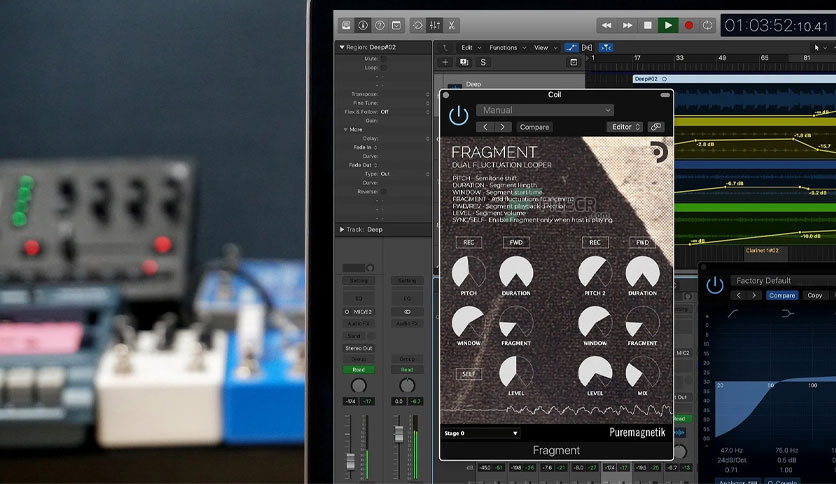The width and height of the screenshot is (836, 484).
Task: Expand the Track: Deep disclosure triangle
Action: [x=342, y=229]
